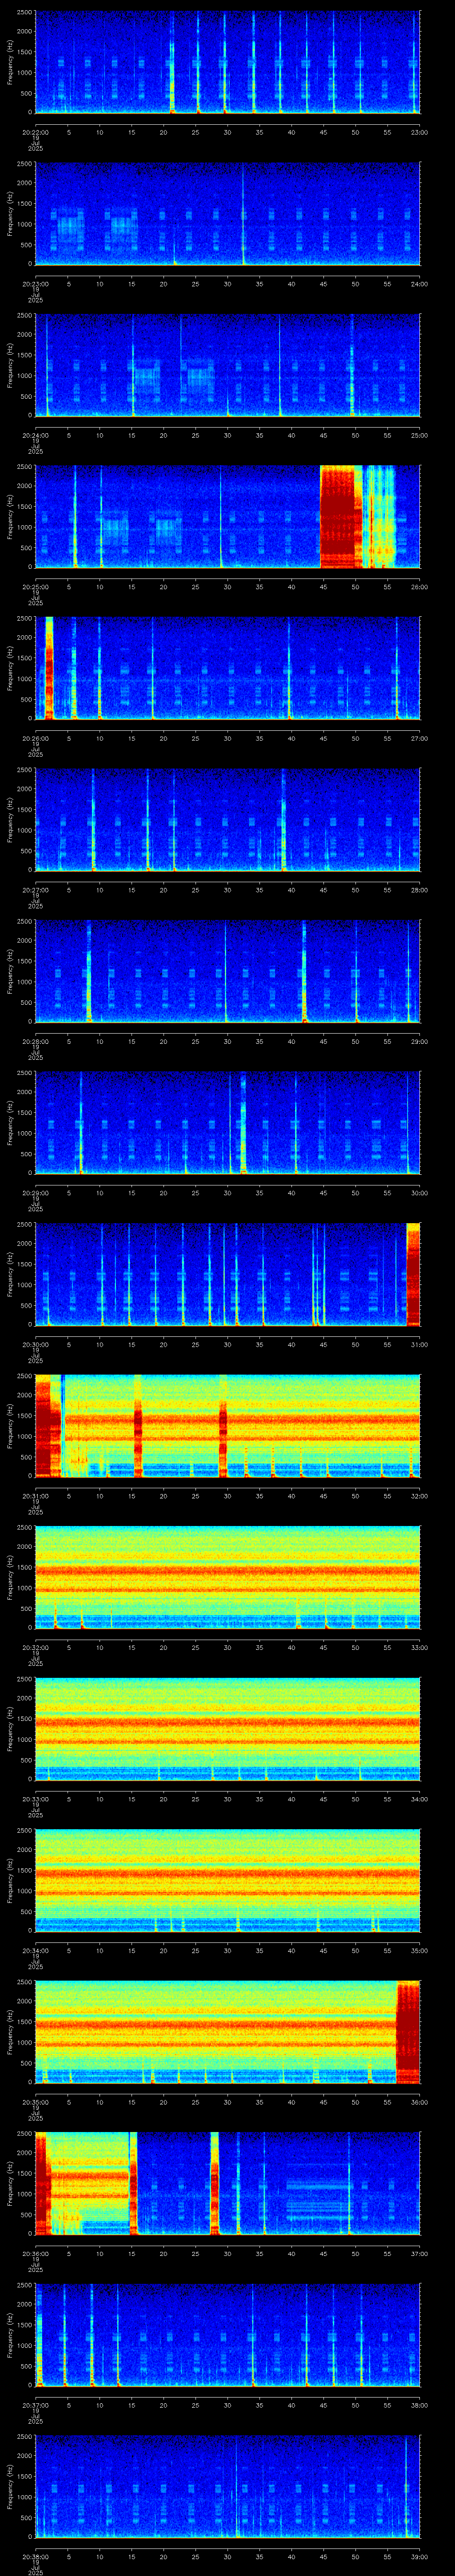Select the 20:30:00 start time label
Viewport: 455px width, 2576px height.
coord(35,1344)
